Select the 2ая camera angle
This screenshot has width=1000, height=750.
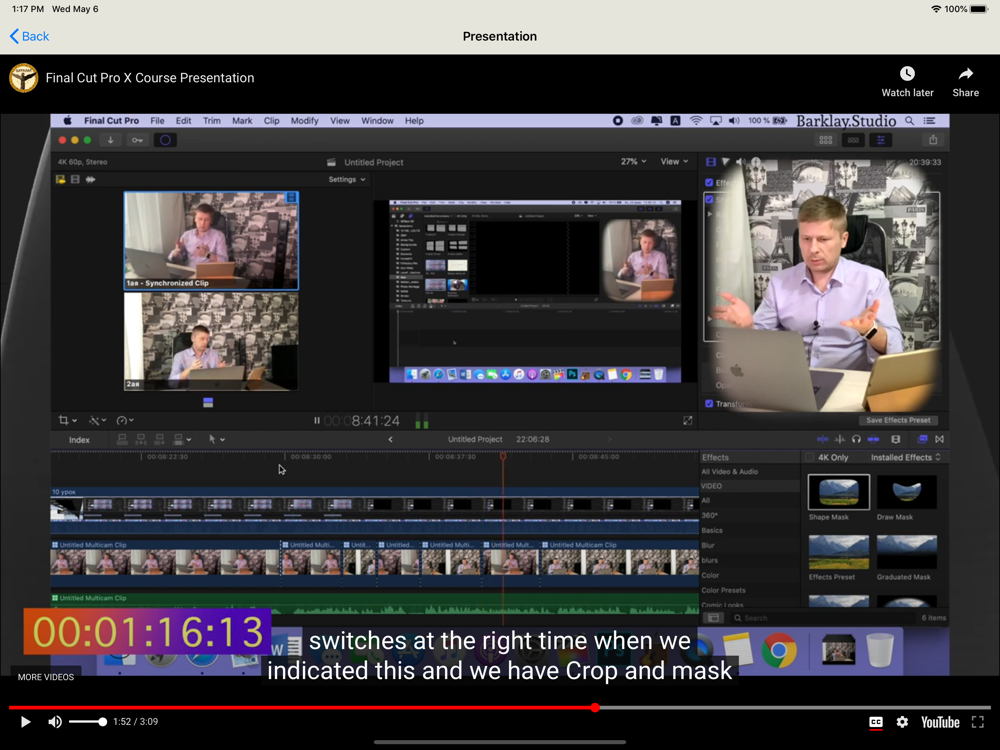(x=211, y=341)
